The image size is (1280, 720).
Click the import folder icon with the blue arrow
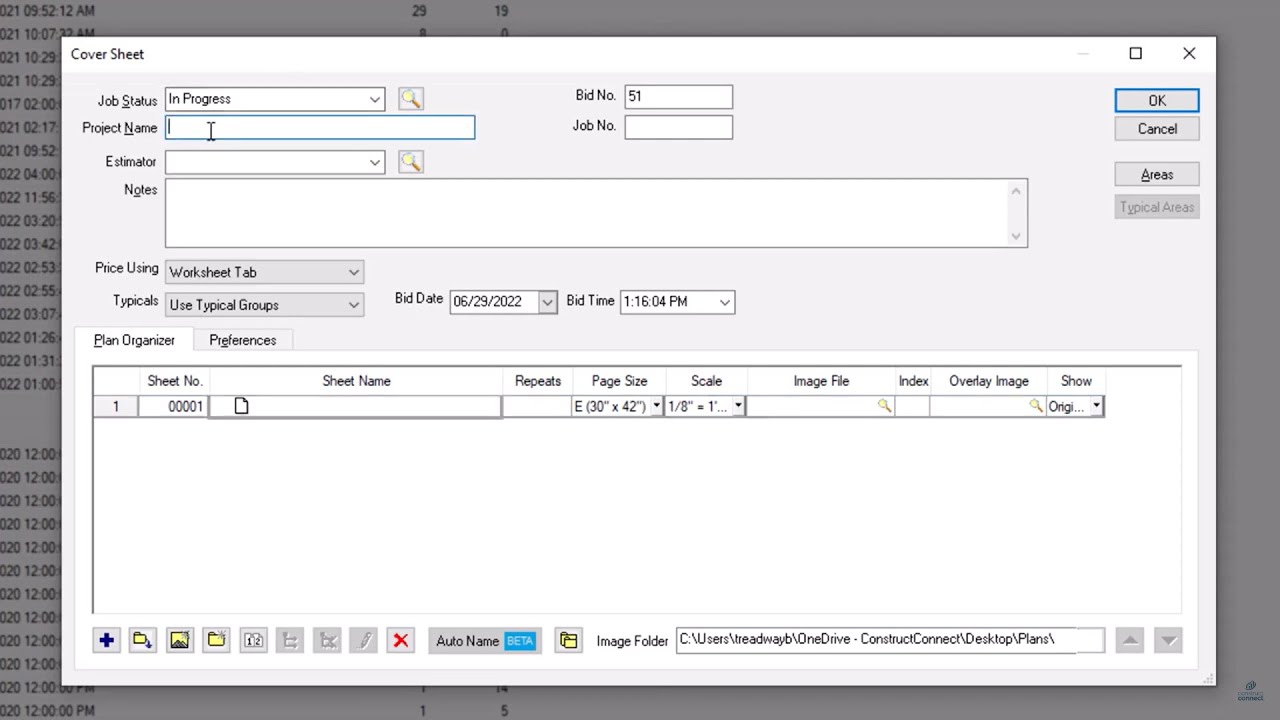[142, 640]
